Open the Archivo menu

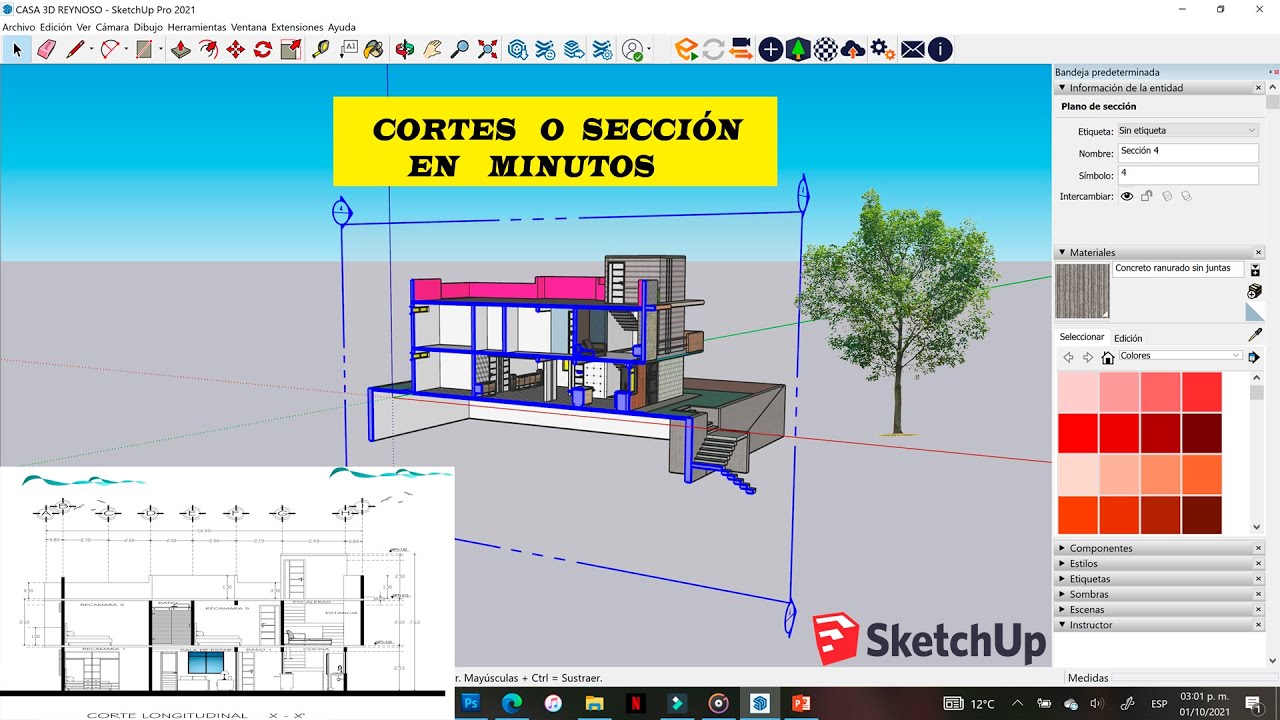(x=19, y=27)
